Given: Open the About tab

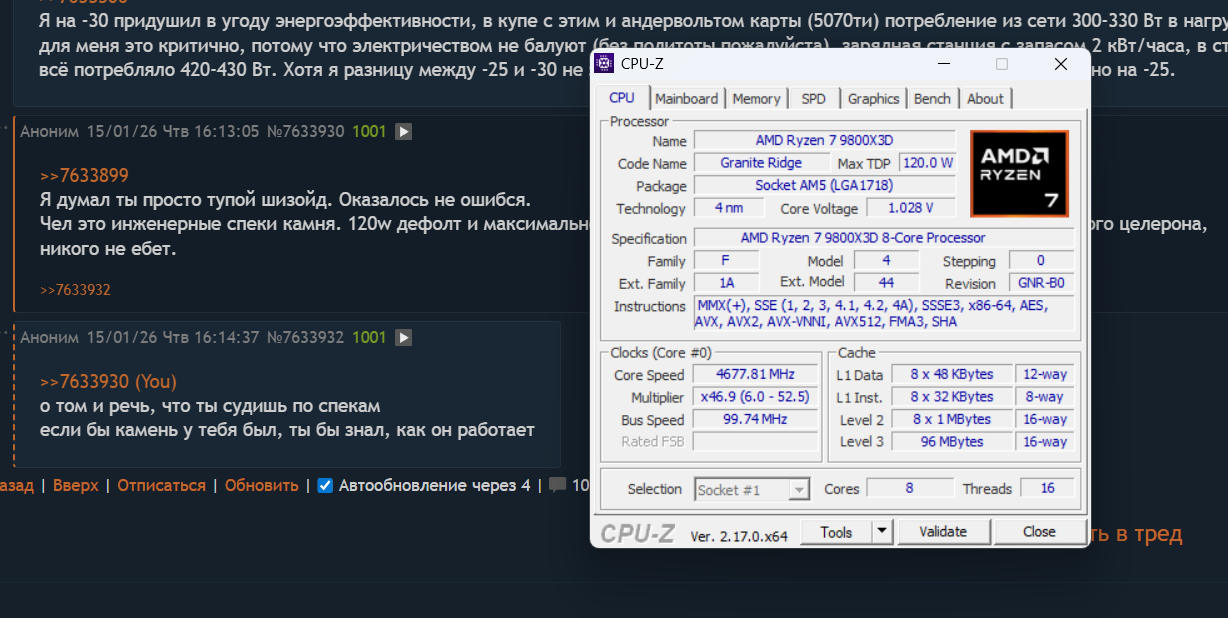Looking at the screenshot, I should point(985,98).
